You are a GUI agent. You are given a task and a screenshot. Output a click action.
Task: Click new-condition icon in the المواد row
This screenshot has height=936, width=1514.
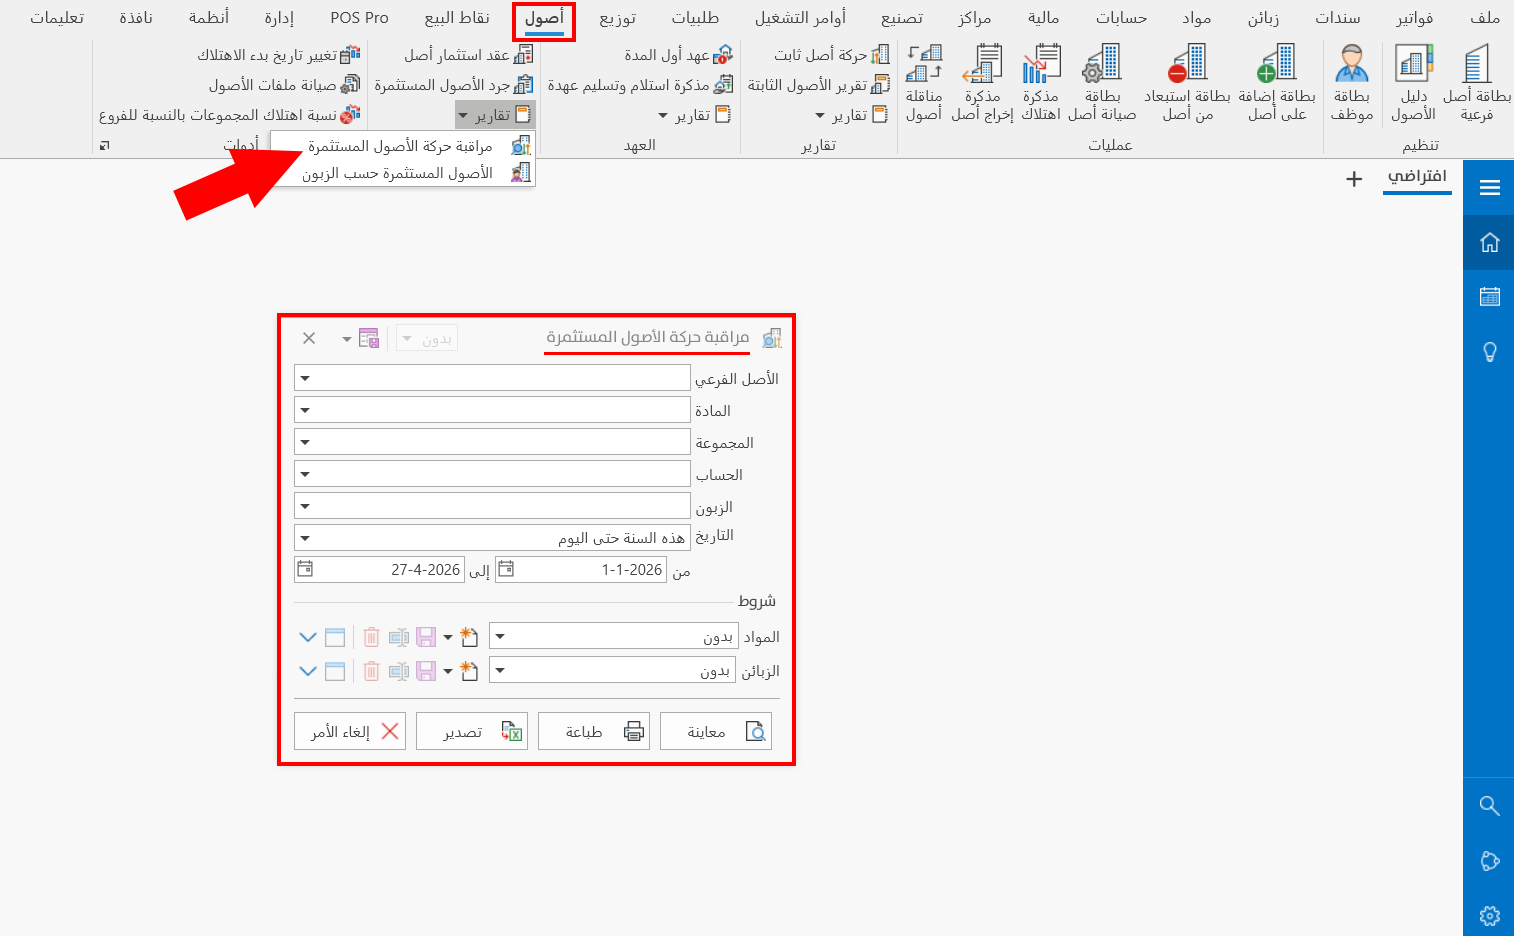468,637
